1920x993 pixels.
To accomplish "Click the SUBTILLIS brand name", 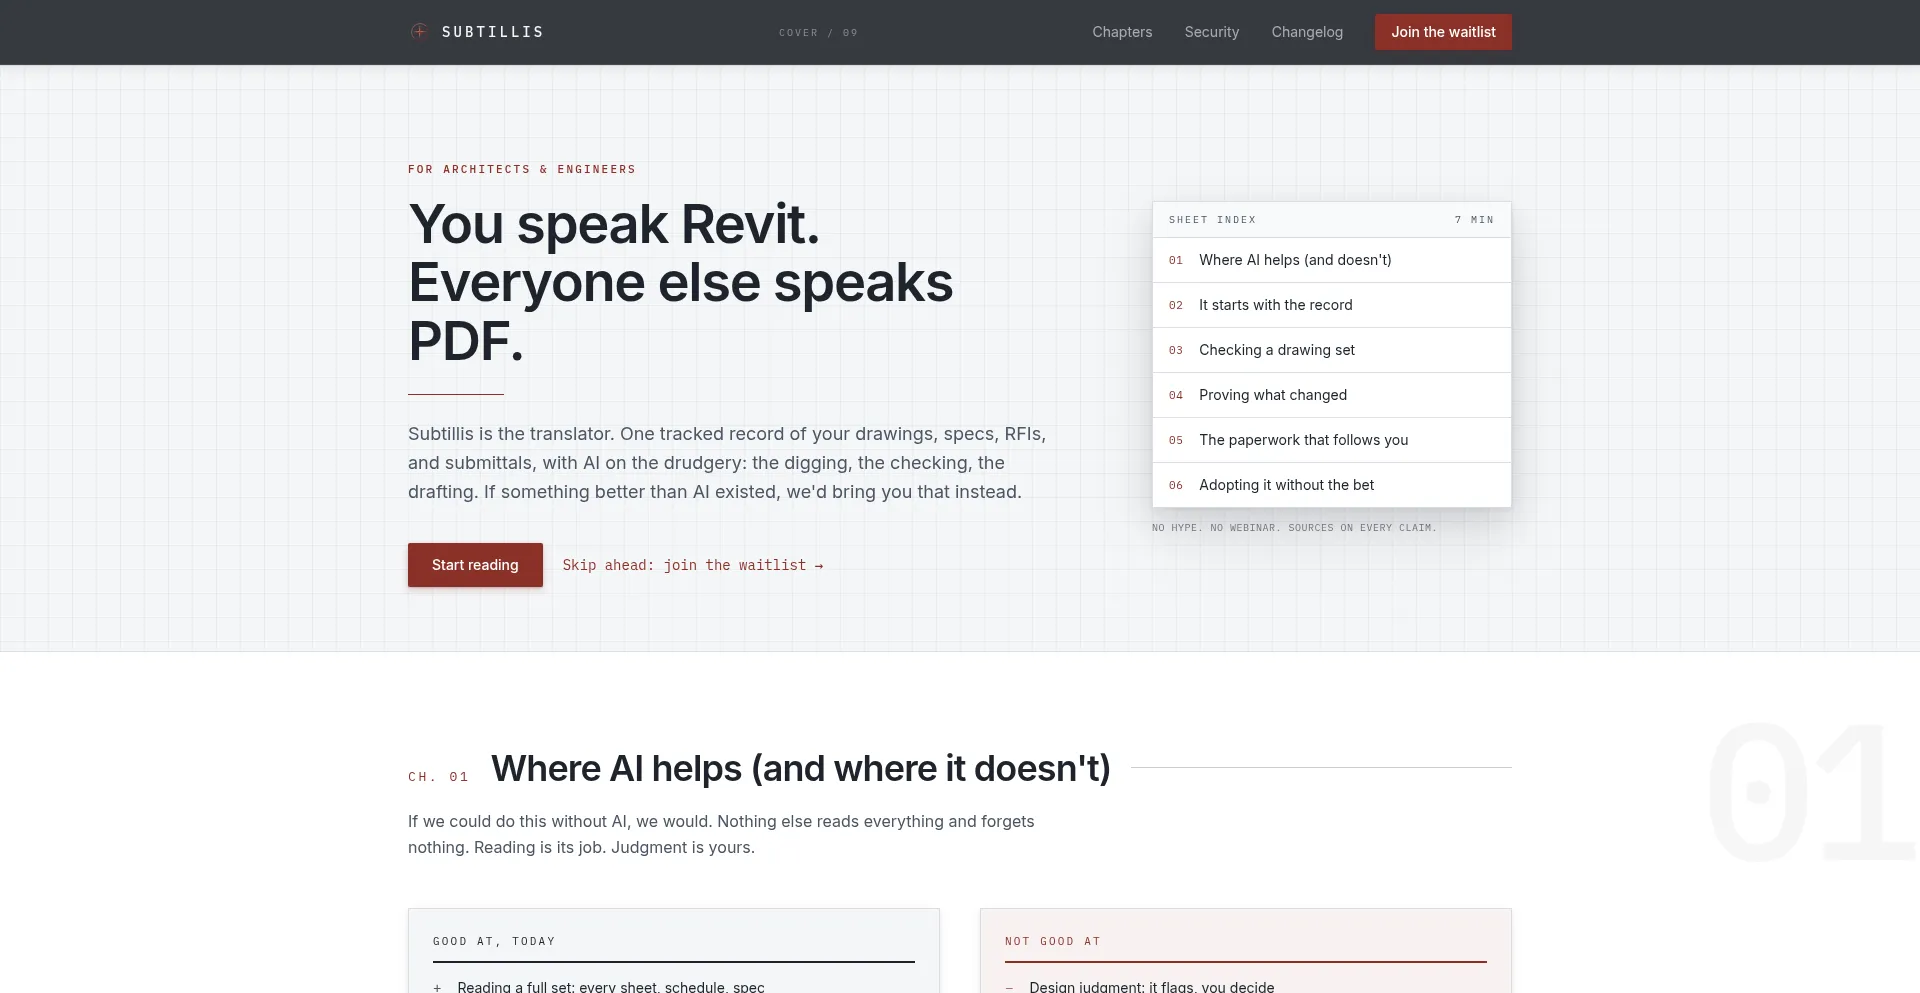I will pyautogui.click(x=493, y=32).
